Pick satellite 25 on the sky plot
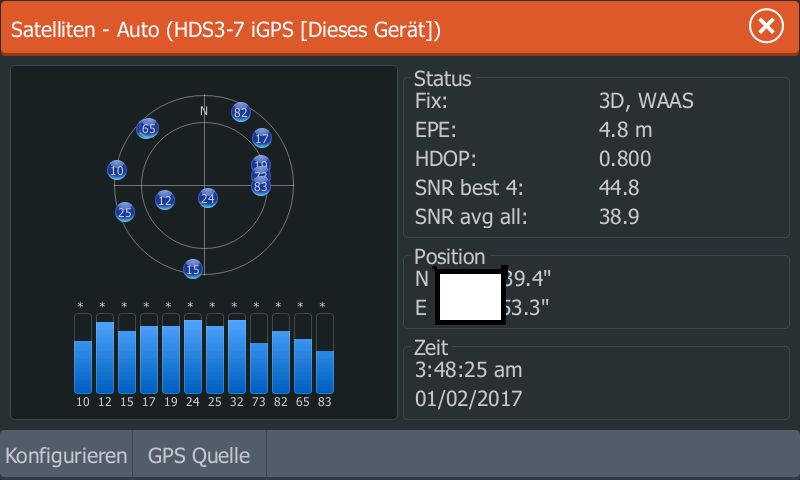 pos(125,212)
